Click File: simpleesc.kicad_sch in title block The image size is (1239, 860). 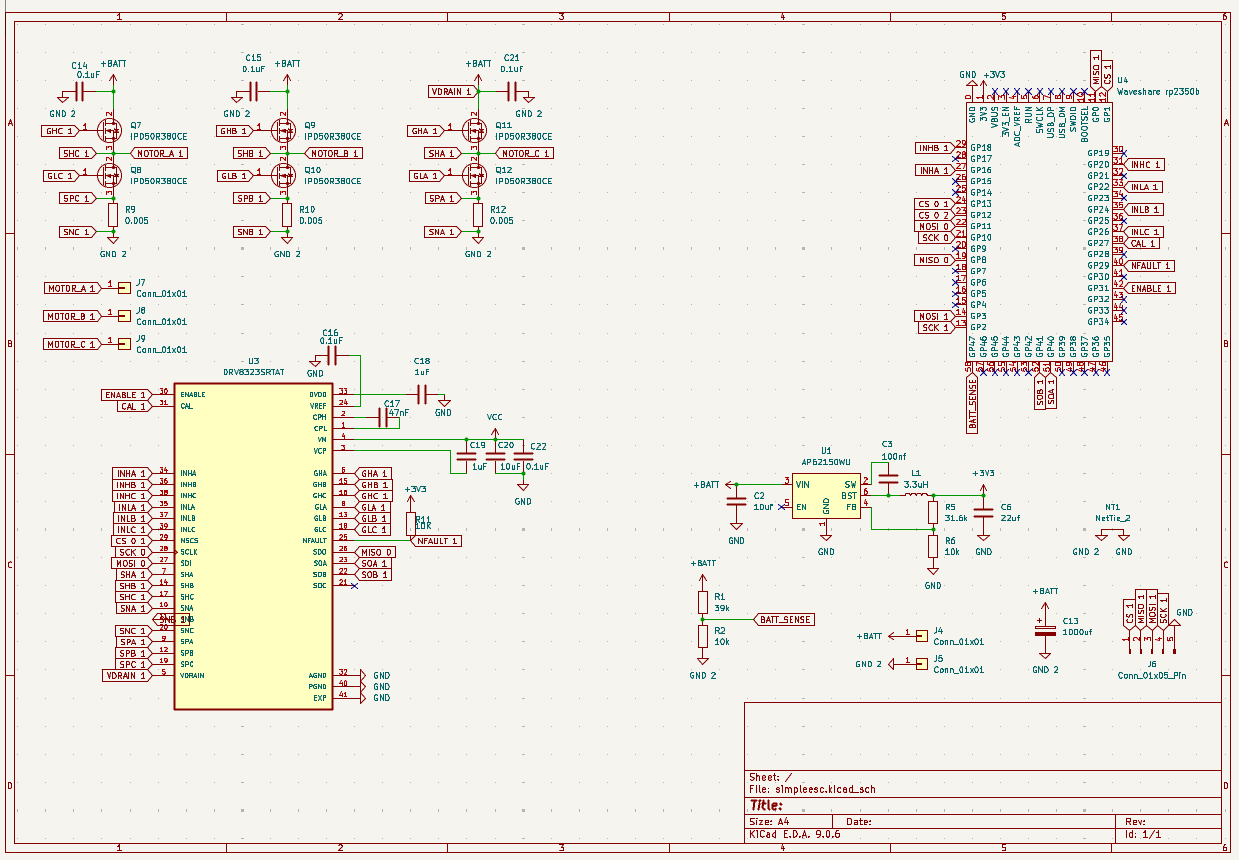(x=812, y=789)
